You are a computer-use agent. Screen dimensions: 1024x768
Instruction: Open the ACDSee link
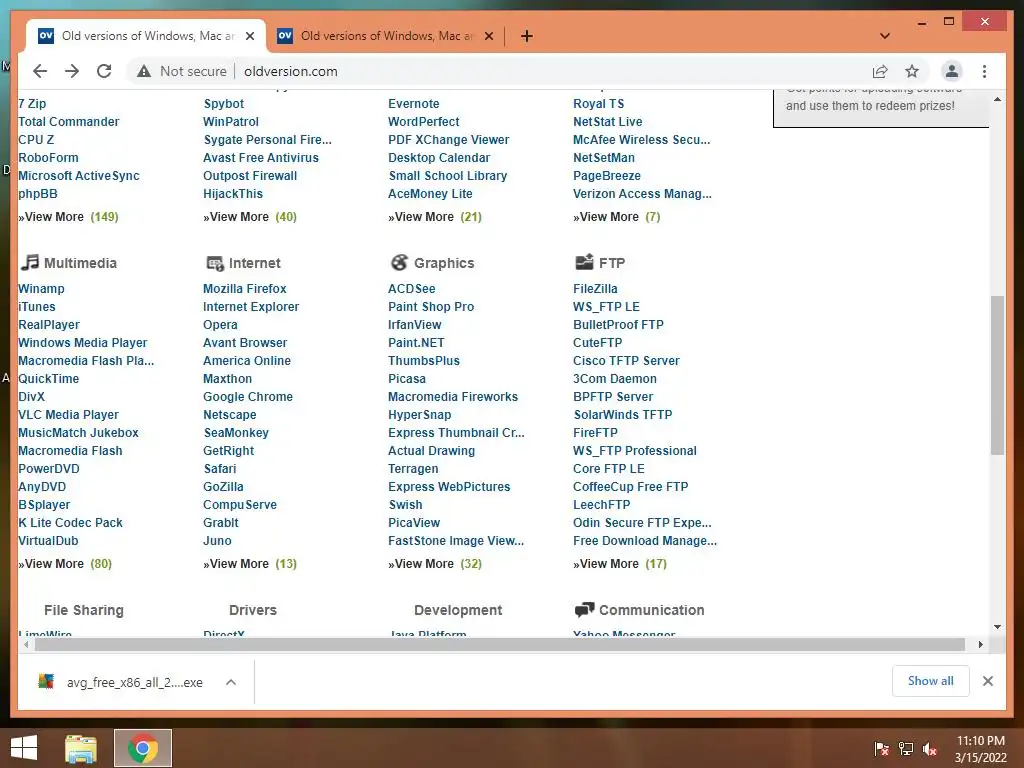(x=411, y=289)
